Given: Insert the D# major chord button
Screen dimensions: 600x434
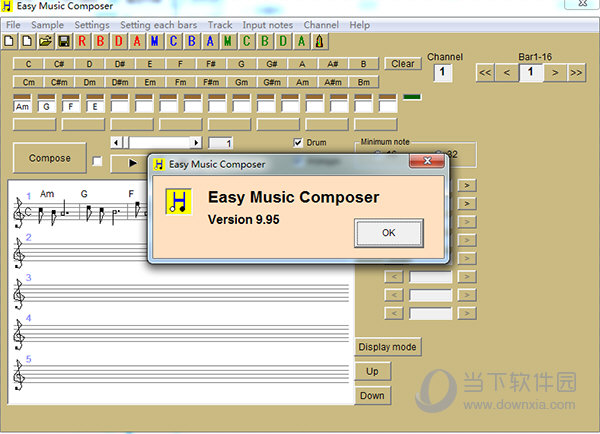Looking at the screenshot, I should point(119,64).
